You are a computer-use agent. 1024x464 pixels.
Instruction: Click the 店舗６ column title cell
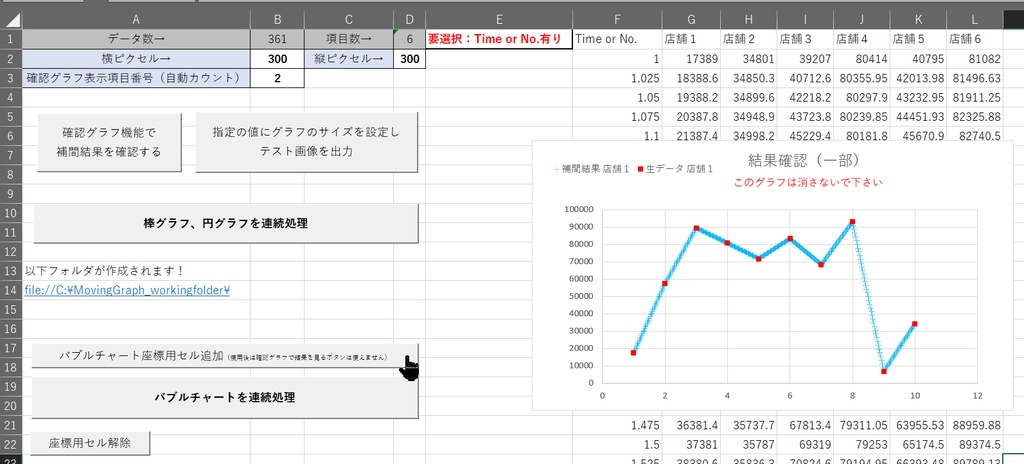(x=974, y=39)
